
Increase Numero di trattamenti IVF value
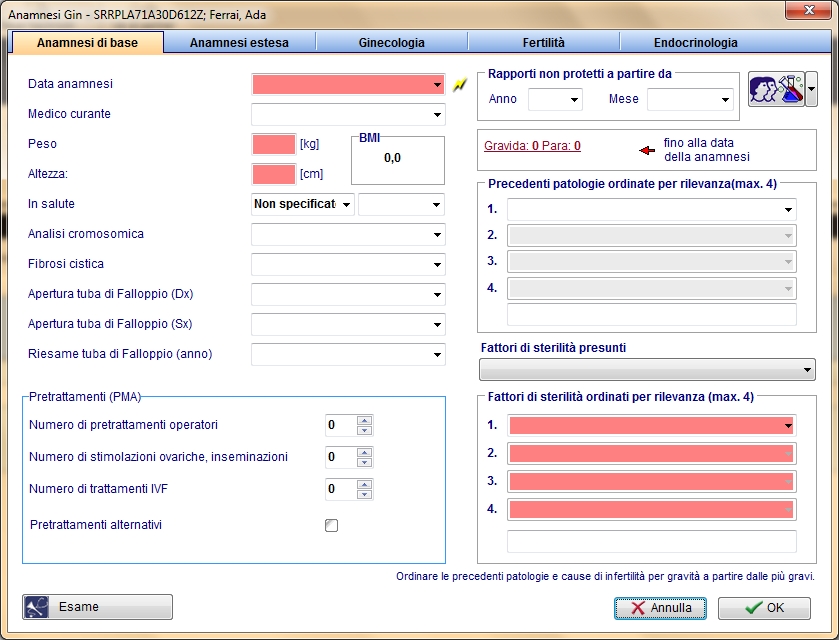(364, 485)
